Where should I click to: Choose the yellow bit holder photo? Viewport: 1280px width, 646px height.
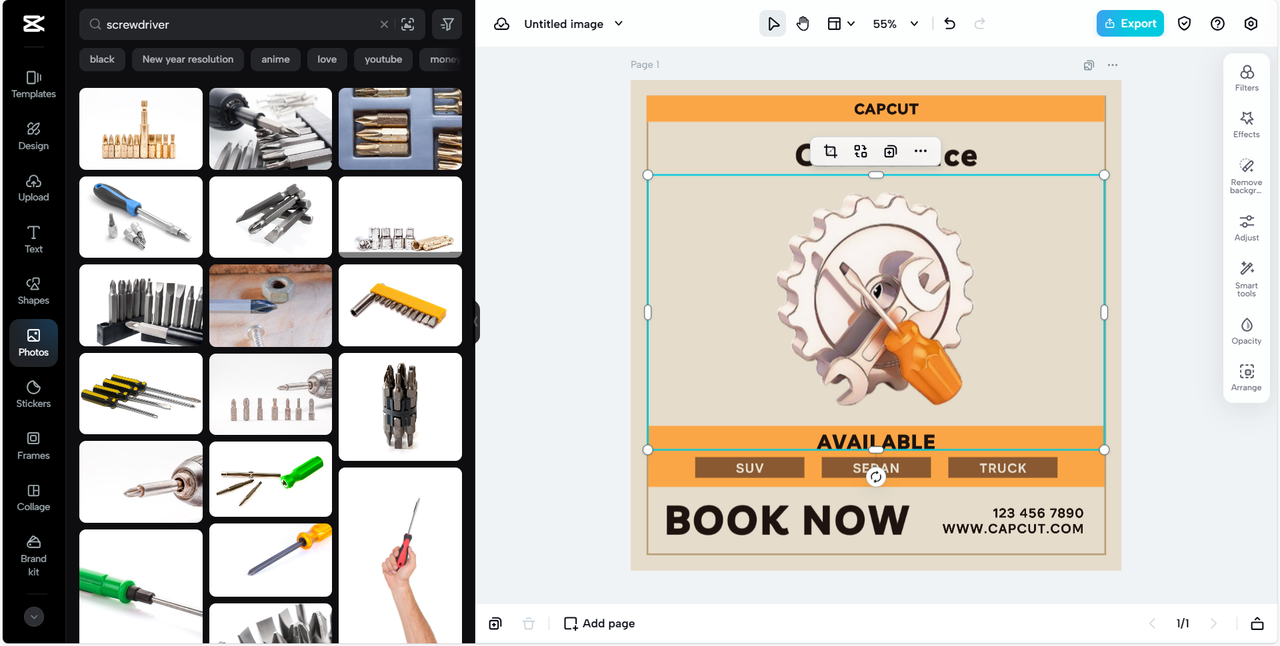[x=400, y=305]
